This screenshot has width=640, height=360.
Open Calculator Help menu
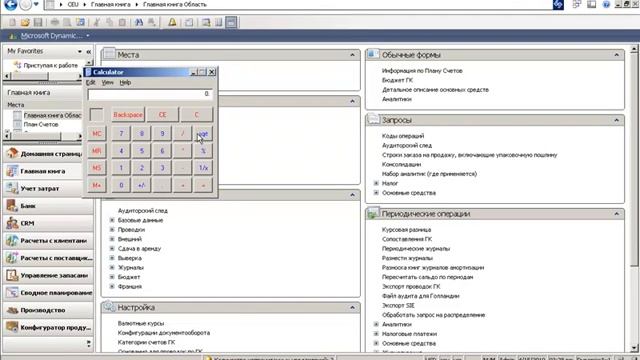[125, 82]
